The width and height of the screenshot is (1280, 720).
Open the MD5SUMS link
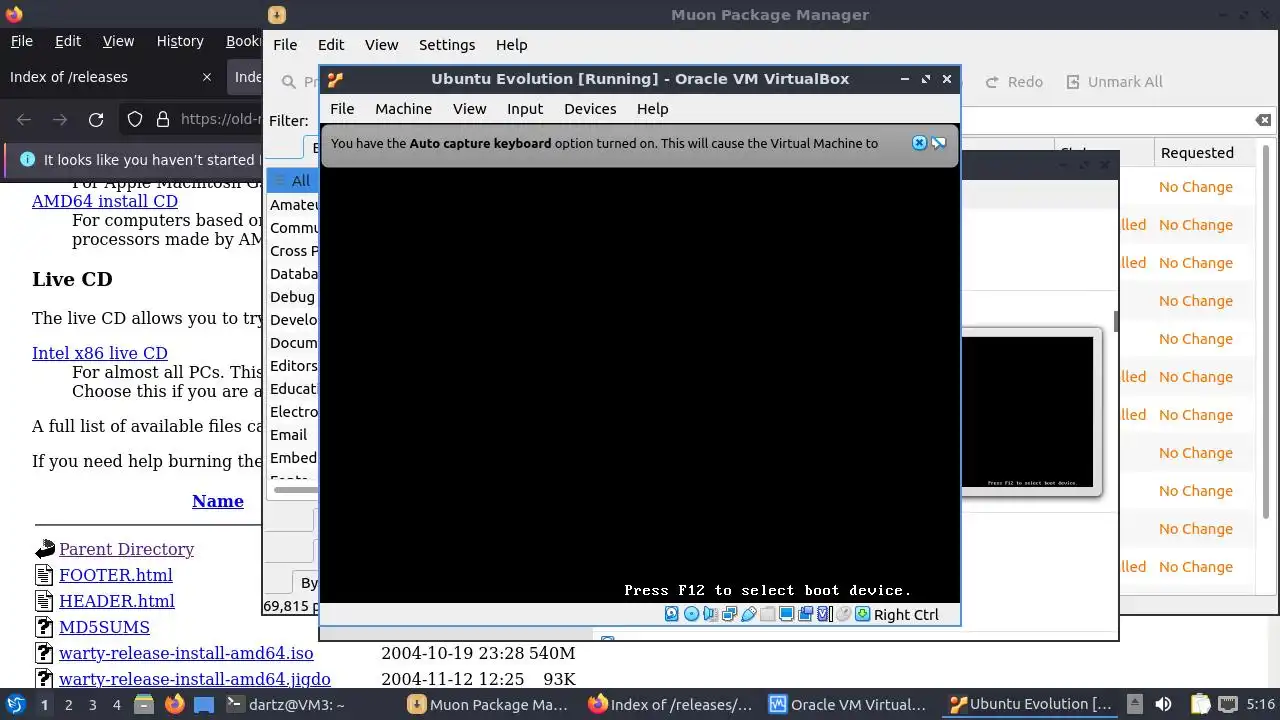[104, 627]
